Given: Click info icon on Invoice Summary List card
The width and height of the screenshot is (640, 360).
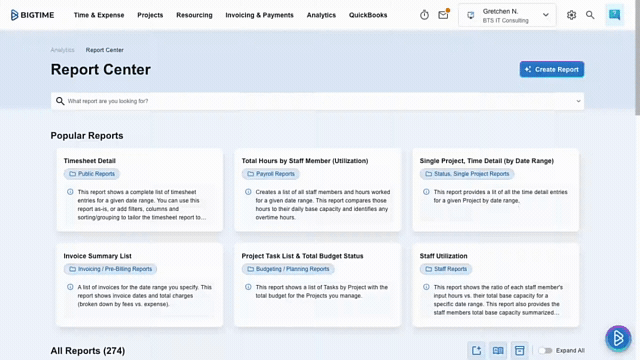Looking at the screenshot, I should (x=70, y=287).
